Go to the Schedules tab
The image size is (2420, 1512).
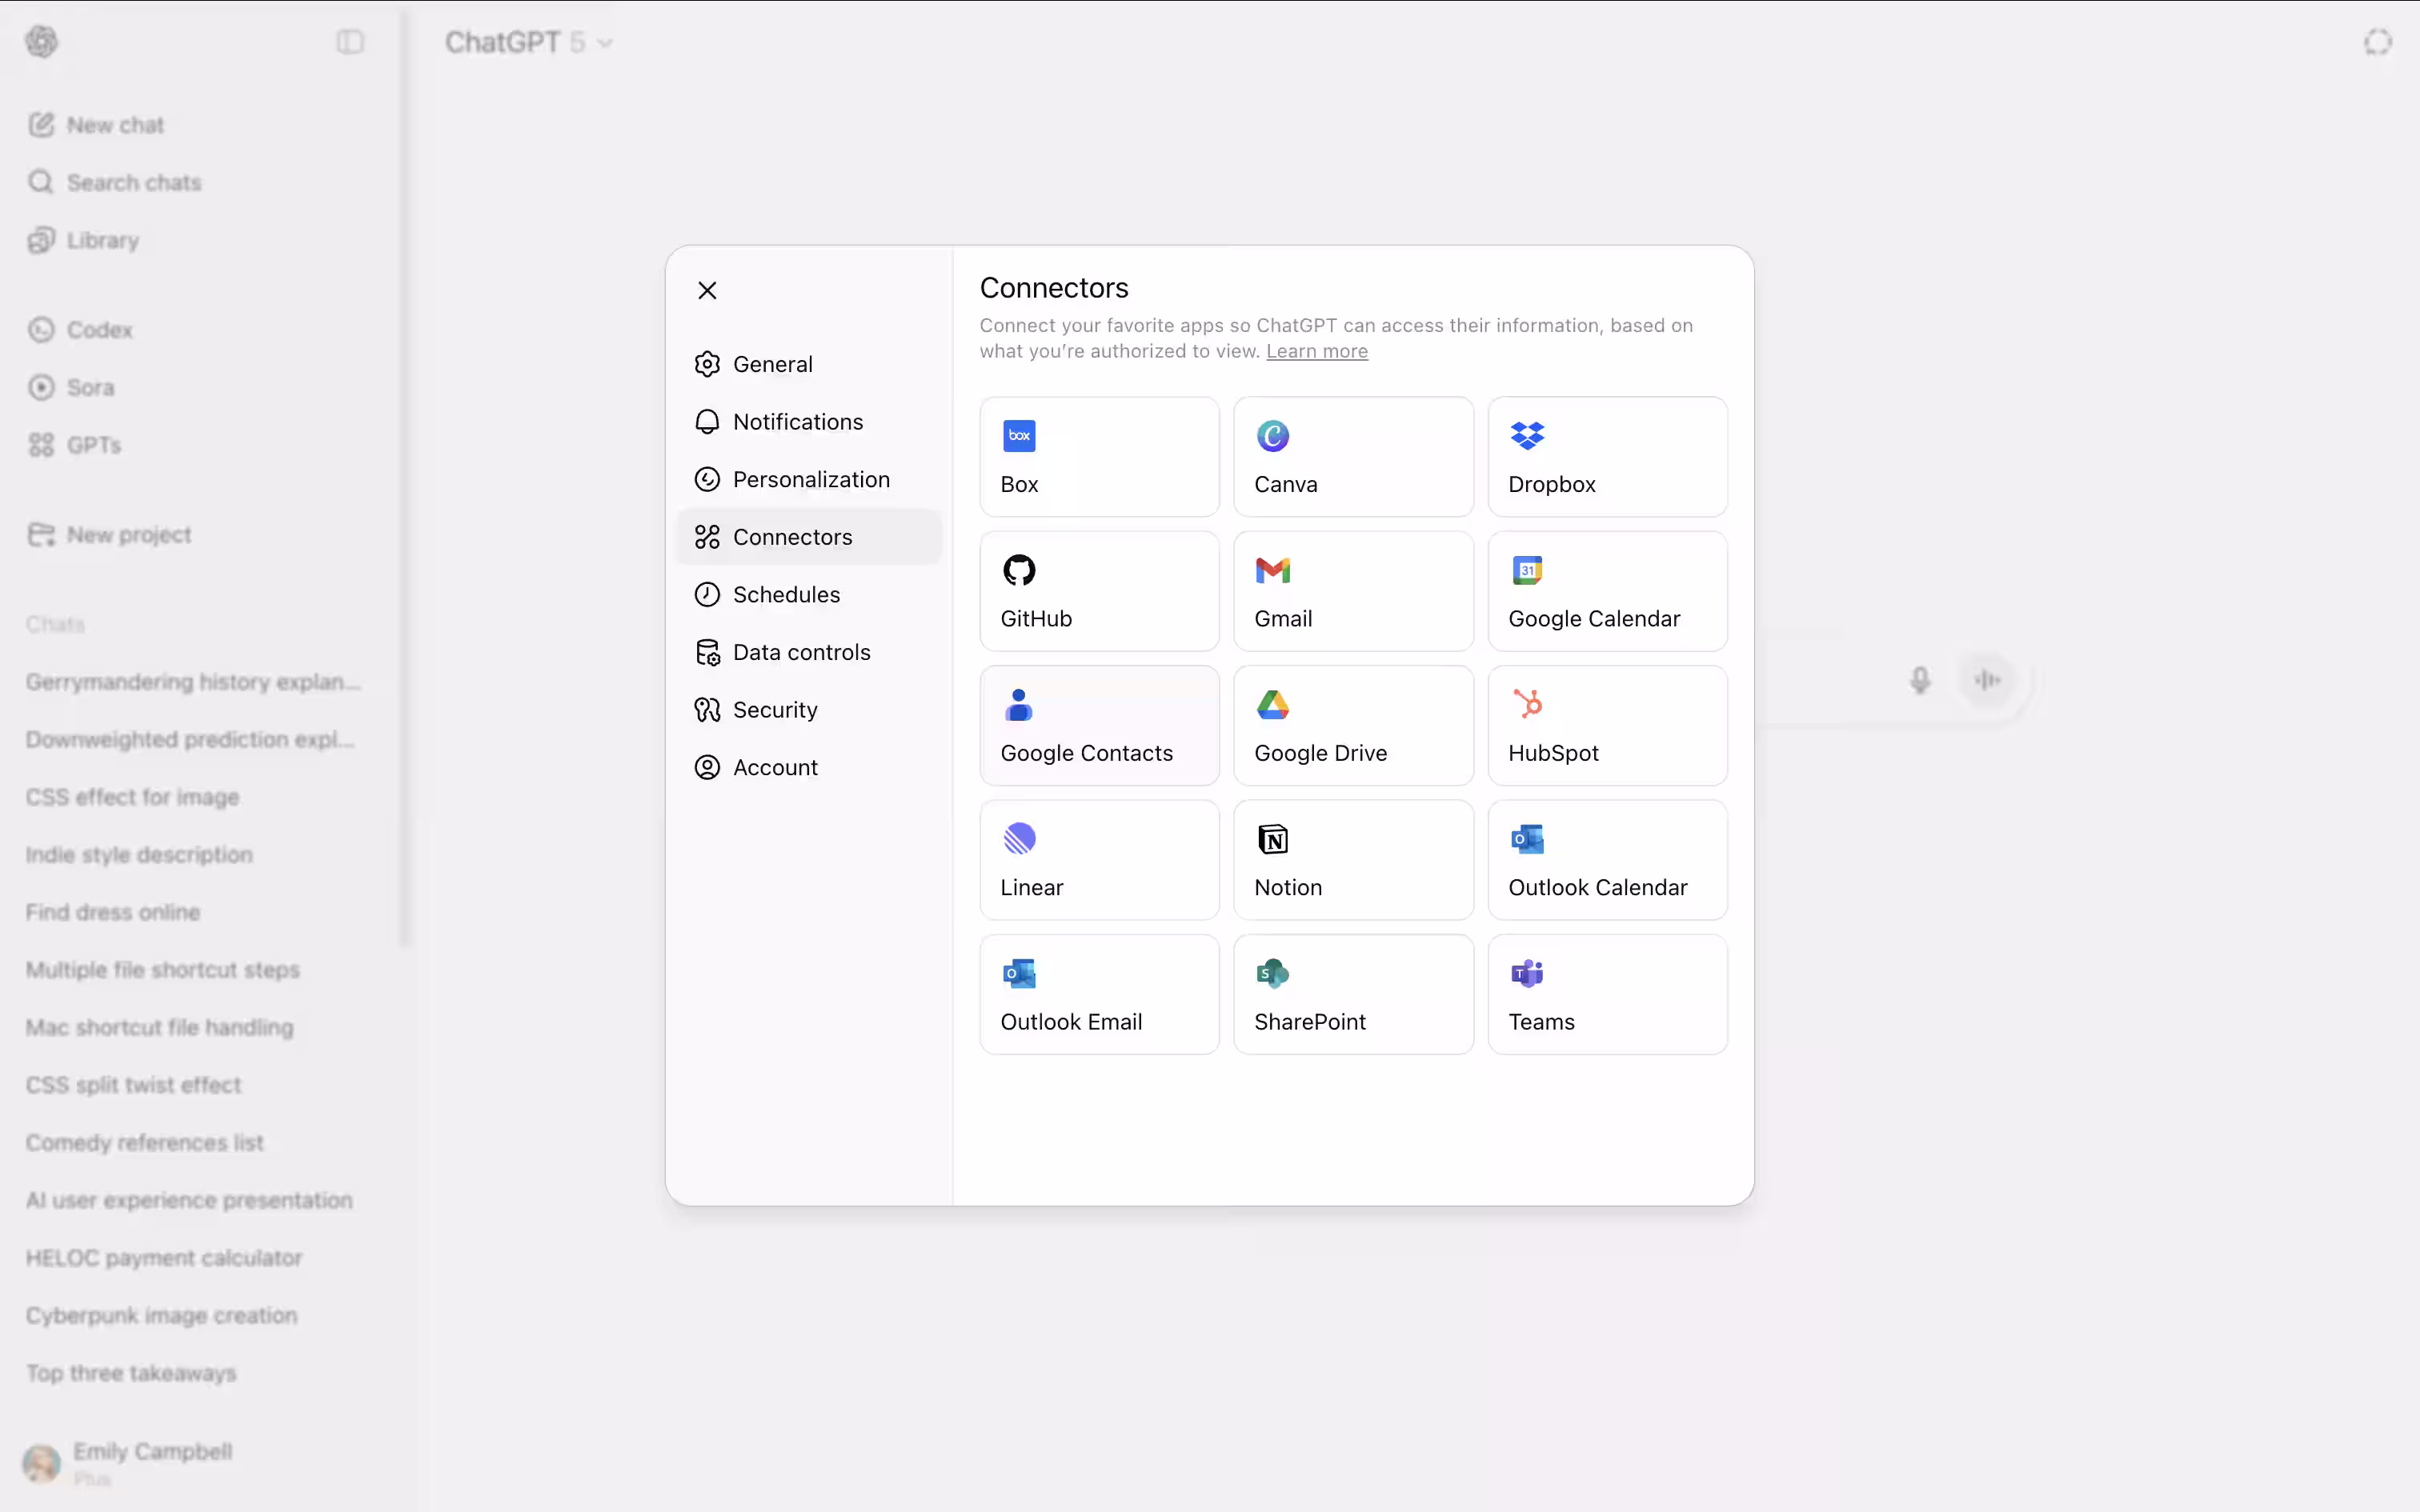click(x=808, y=595)
